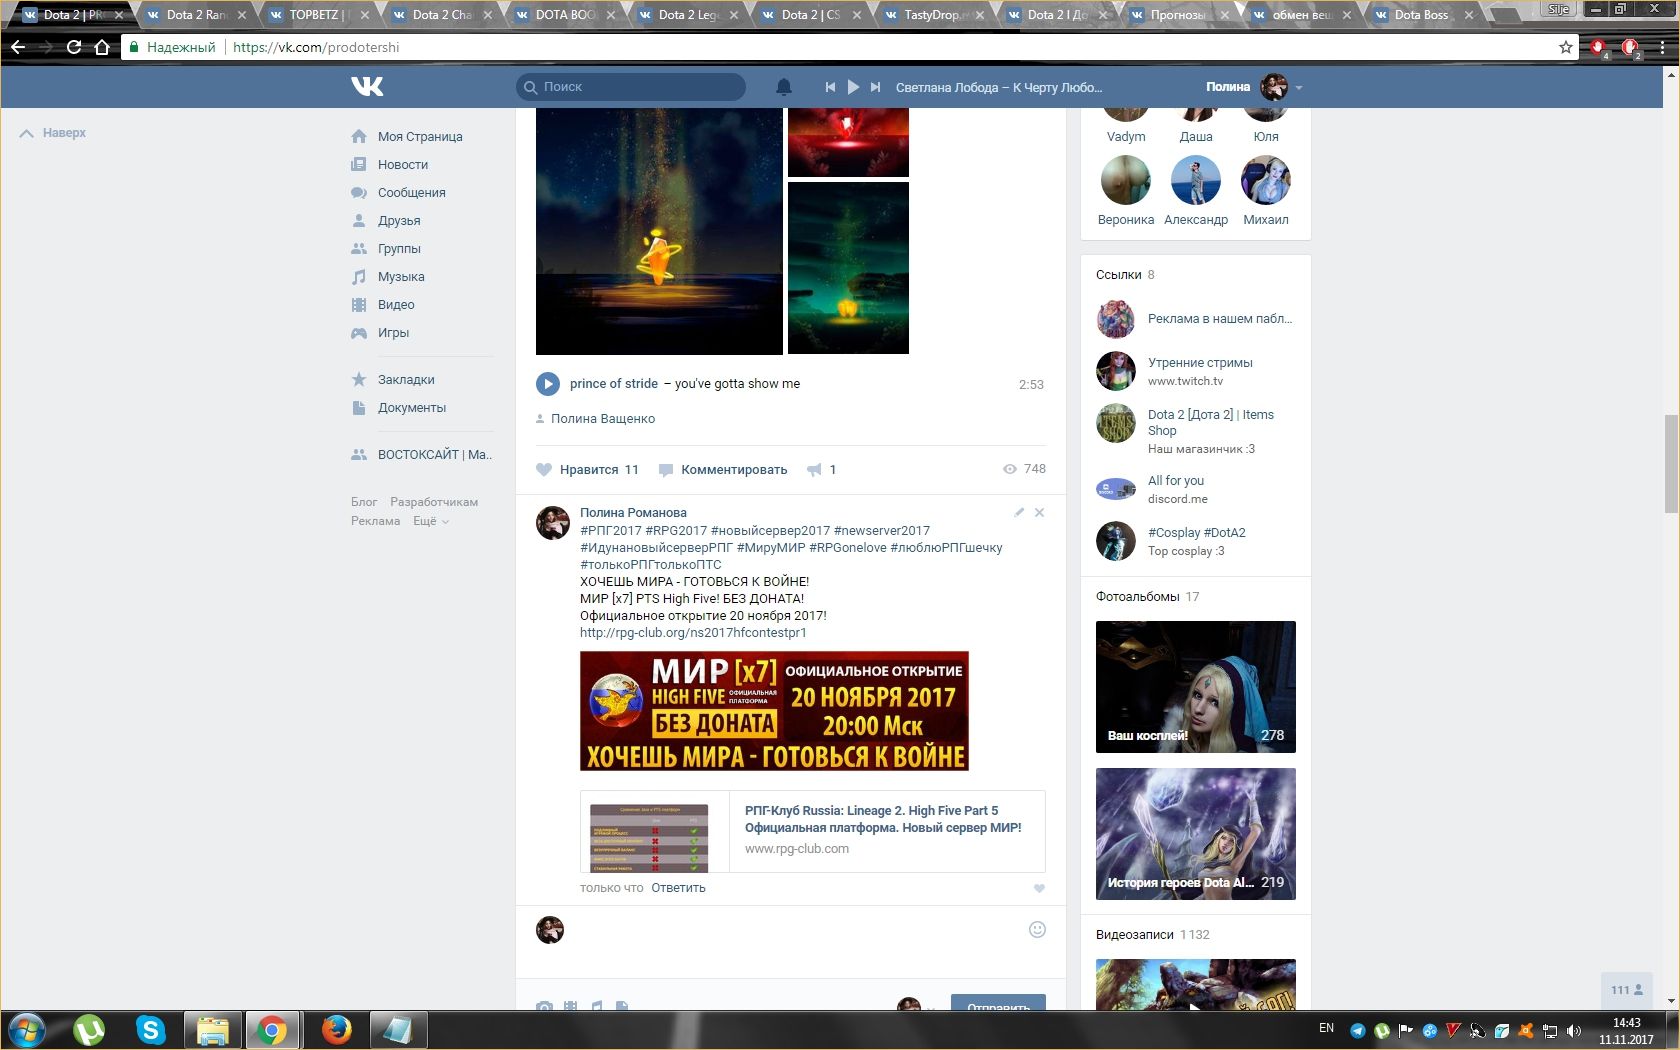Open Группы in sidebar
1680x1050 pixels.
[x=399, y=248]
